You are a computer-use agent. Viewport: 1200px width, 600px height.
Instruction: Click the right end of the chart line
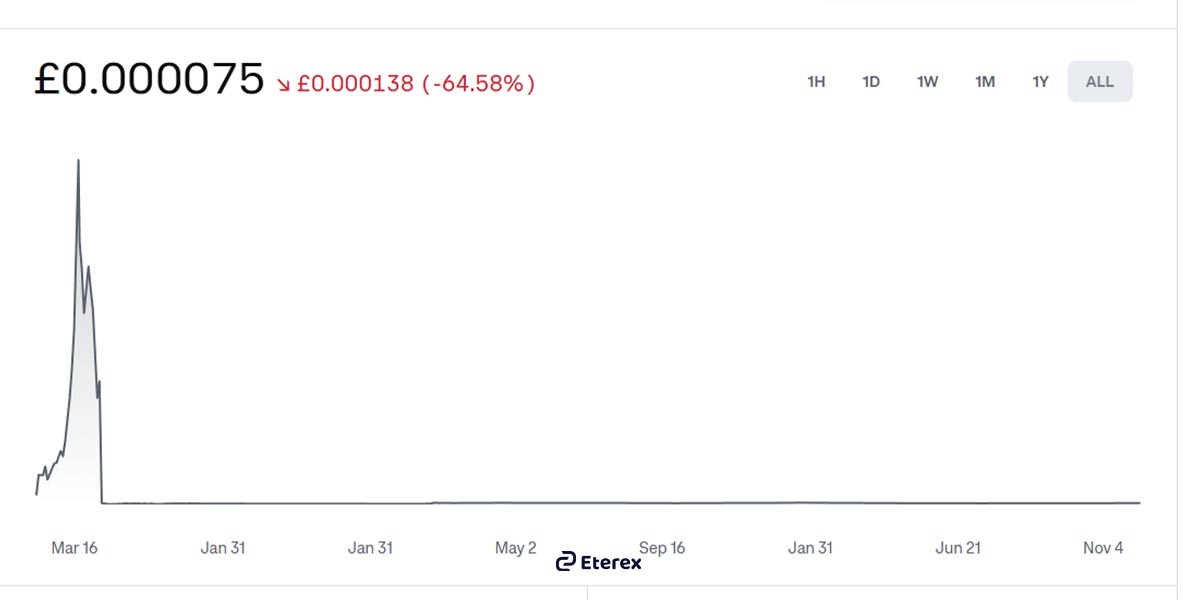point(1138,503)
